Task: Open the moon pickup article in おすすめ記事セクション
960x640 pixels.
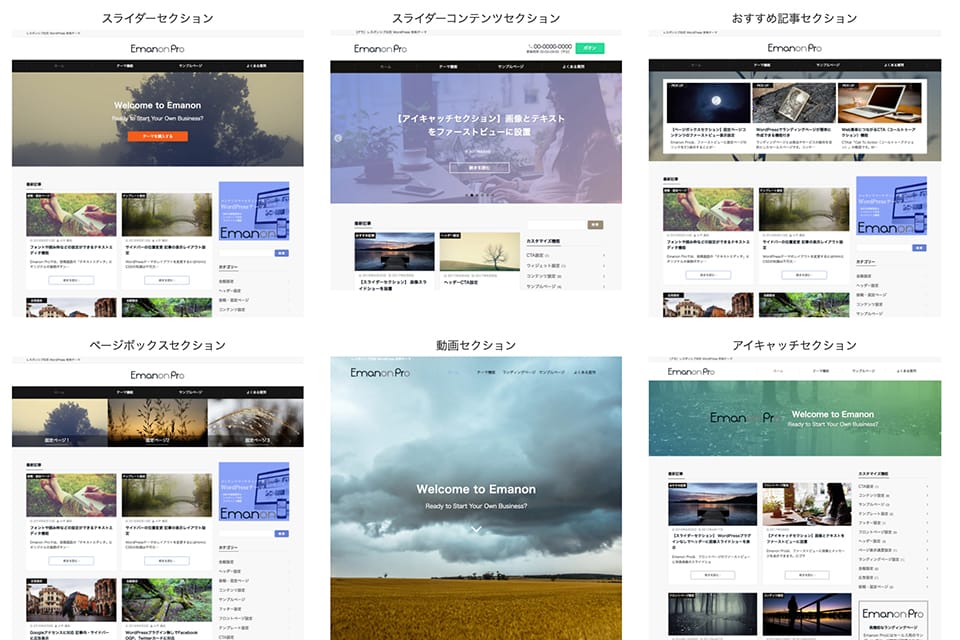Action: click(x=708, y=104)
